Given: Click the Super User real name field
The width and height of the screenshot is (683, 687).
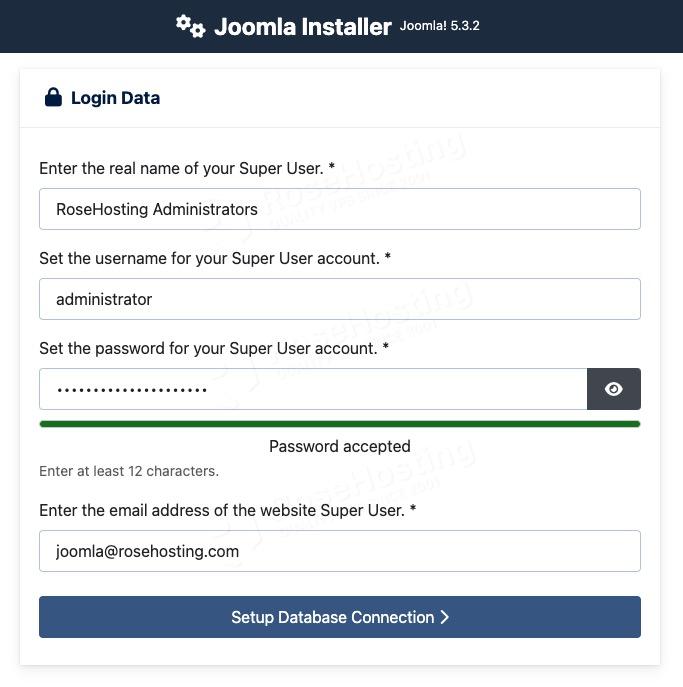Looking at the screenshot, I should coord(340,209).
